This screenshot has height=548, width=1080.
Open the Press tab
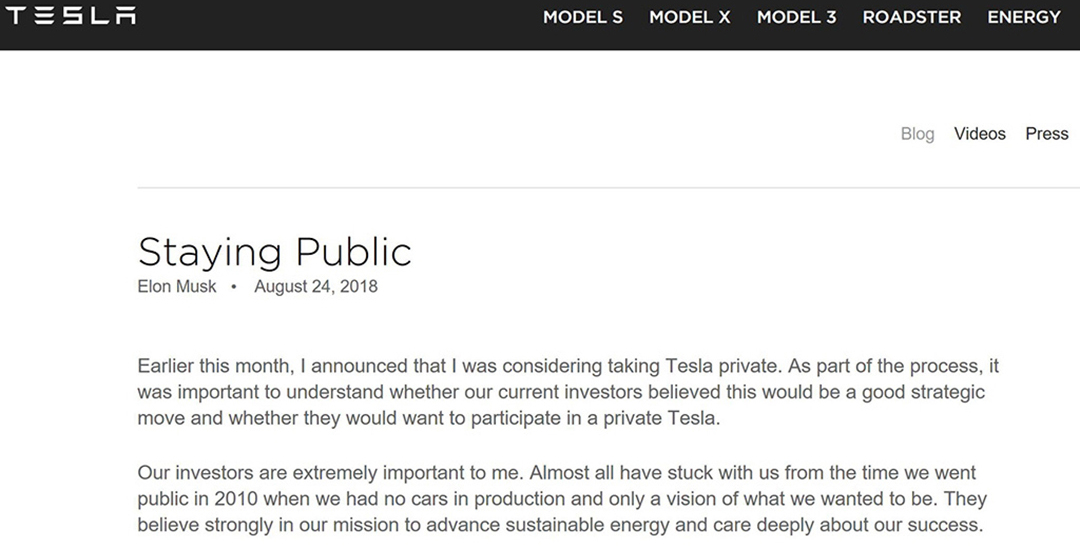pyautogui.click(x=1046, y=134)
